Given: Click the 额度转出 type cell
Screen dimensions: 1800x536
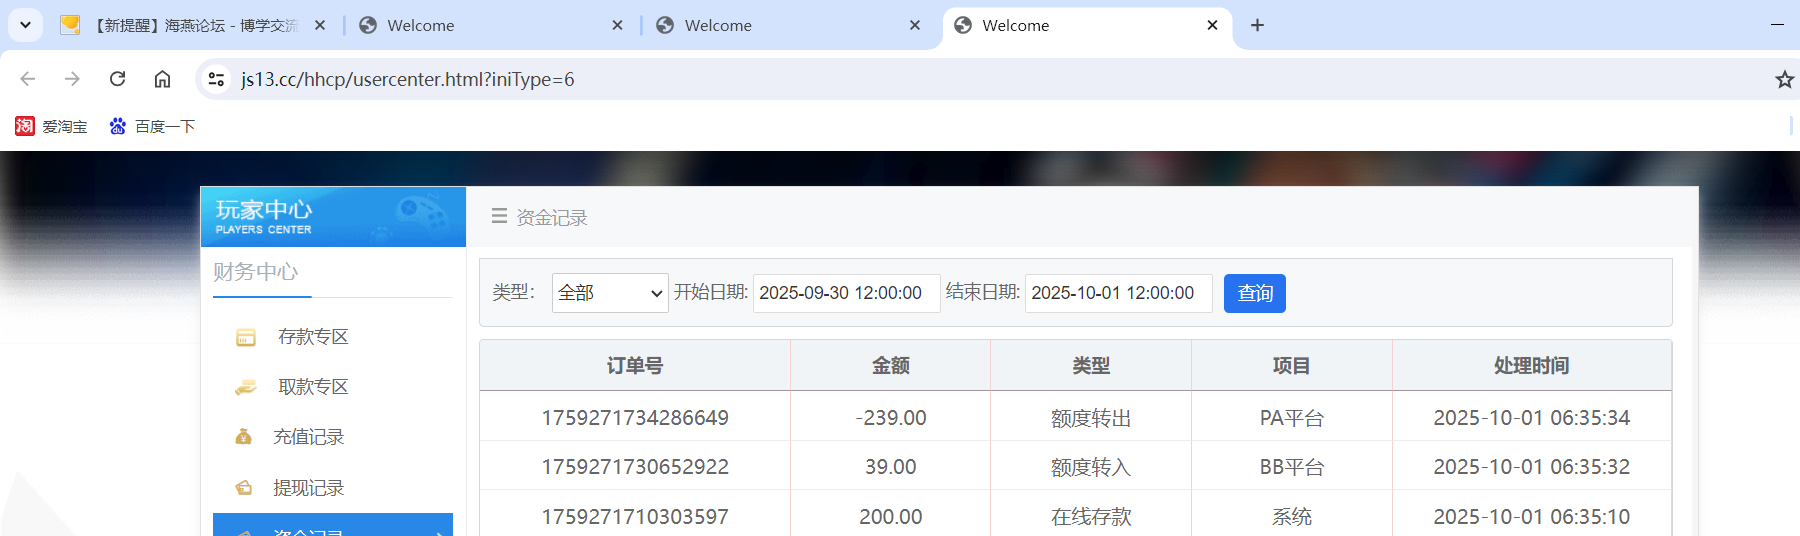Looking at the screenshot, I should coord(1091,418).
